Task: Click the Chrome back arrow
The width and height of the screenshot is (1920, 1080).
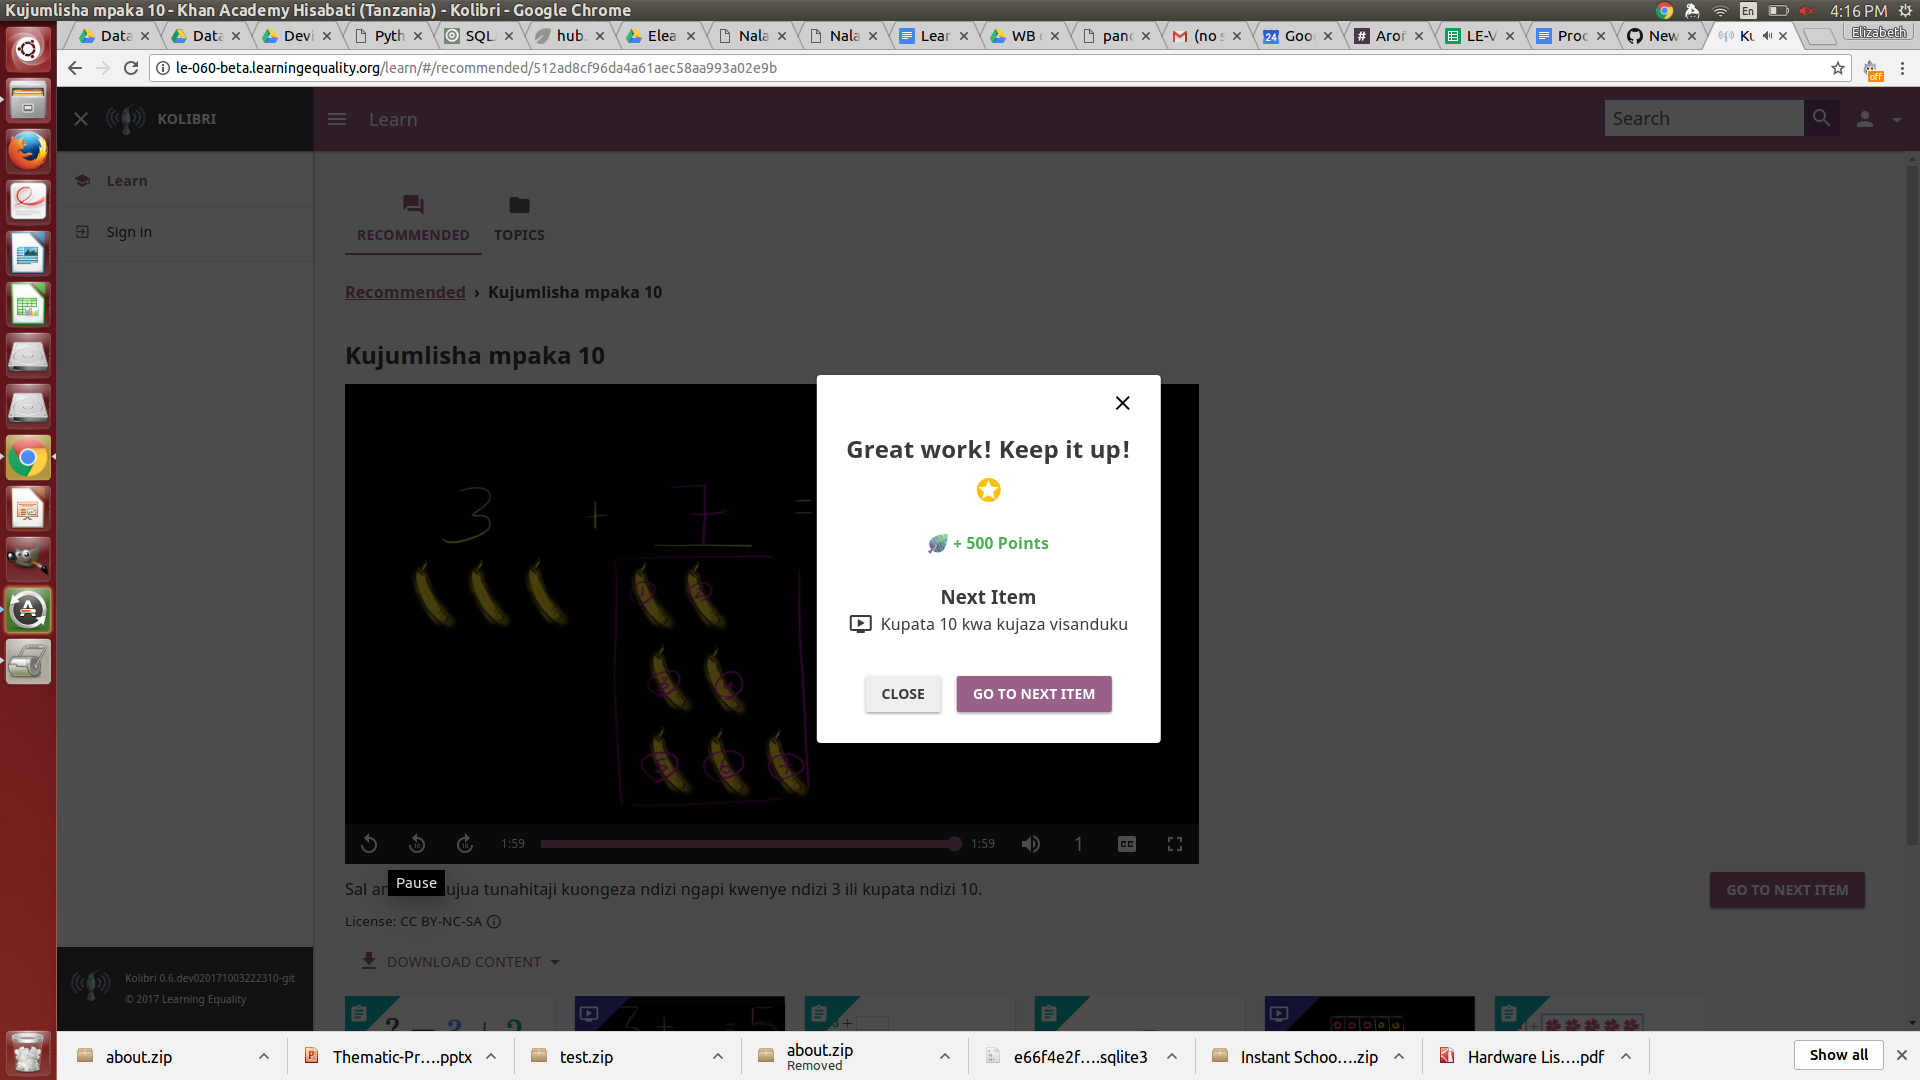Action: [x=75, y=68]
